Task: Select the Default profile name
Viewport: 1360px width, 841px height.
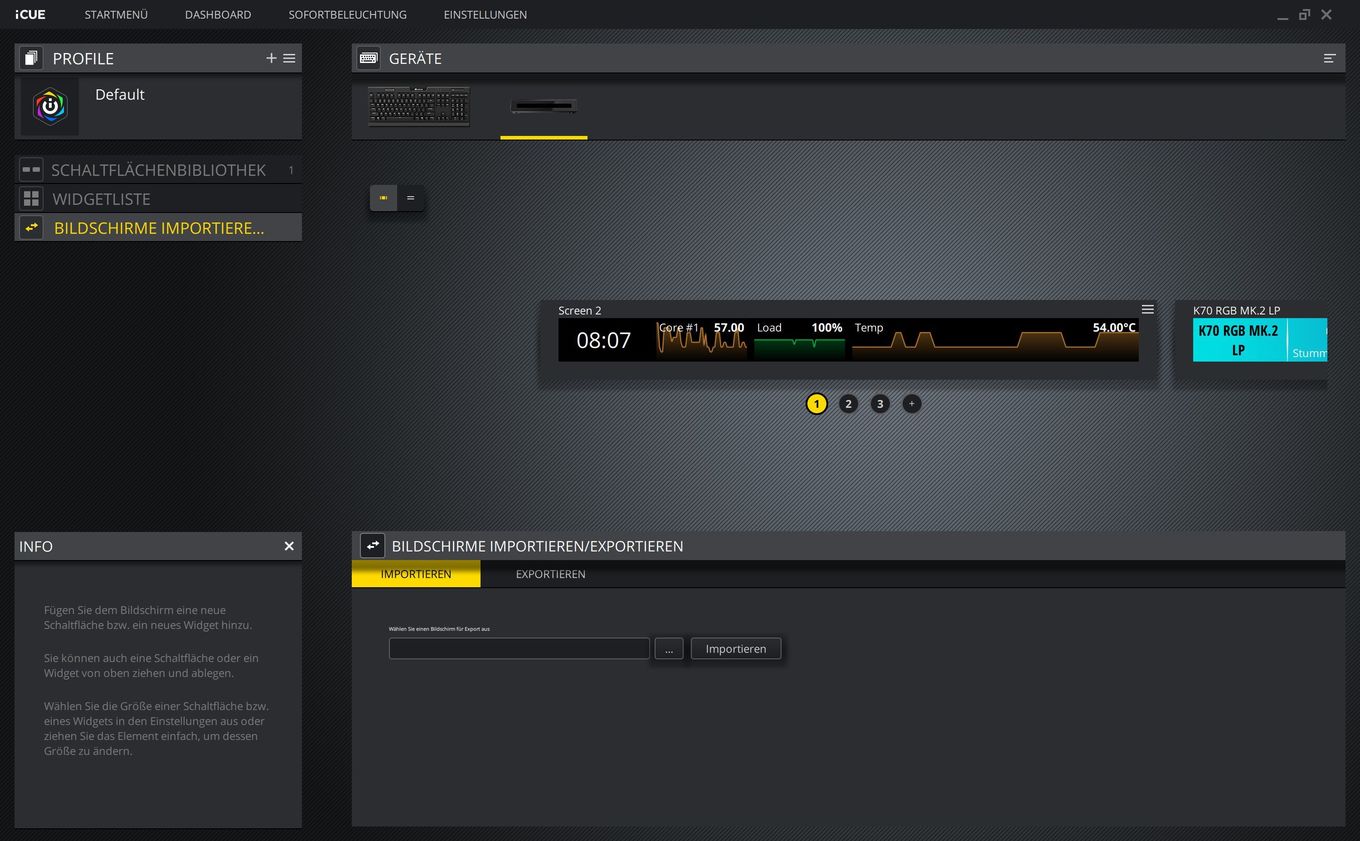Action: point(120,95)
